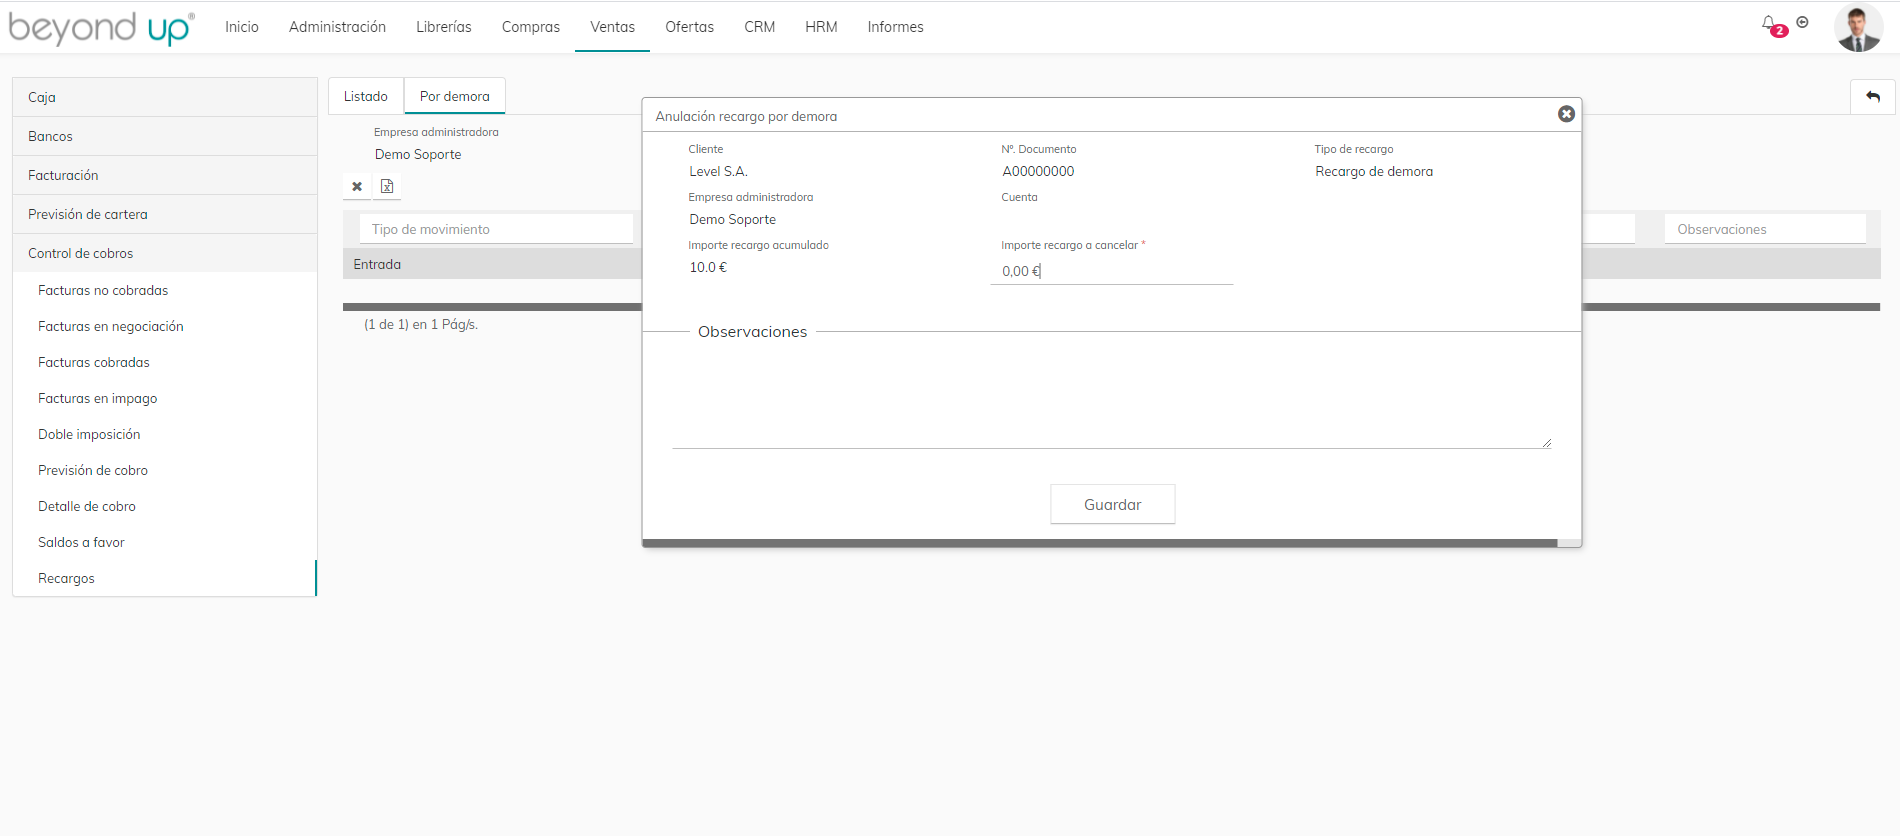Switch to the Listado tab
This screenshot has height=836, width=1900.
[366, 96]
